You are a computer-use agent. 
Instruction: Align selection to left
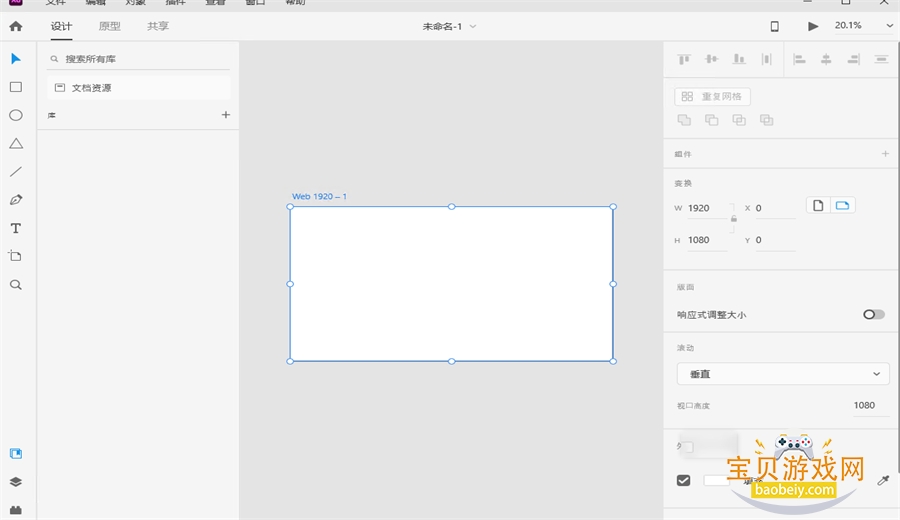799,59
